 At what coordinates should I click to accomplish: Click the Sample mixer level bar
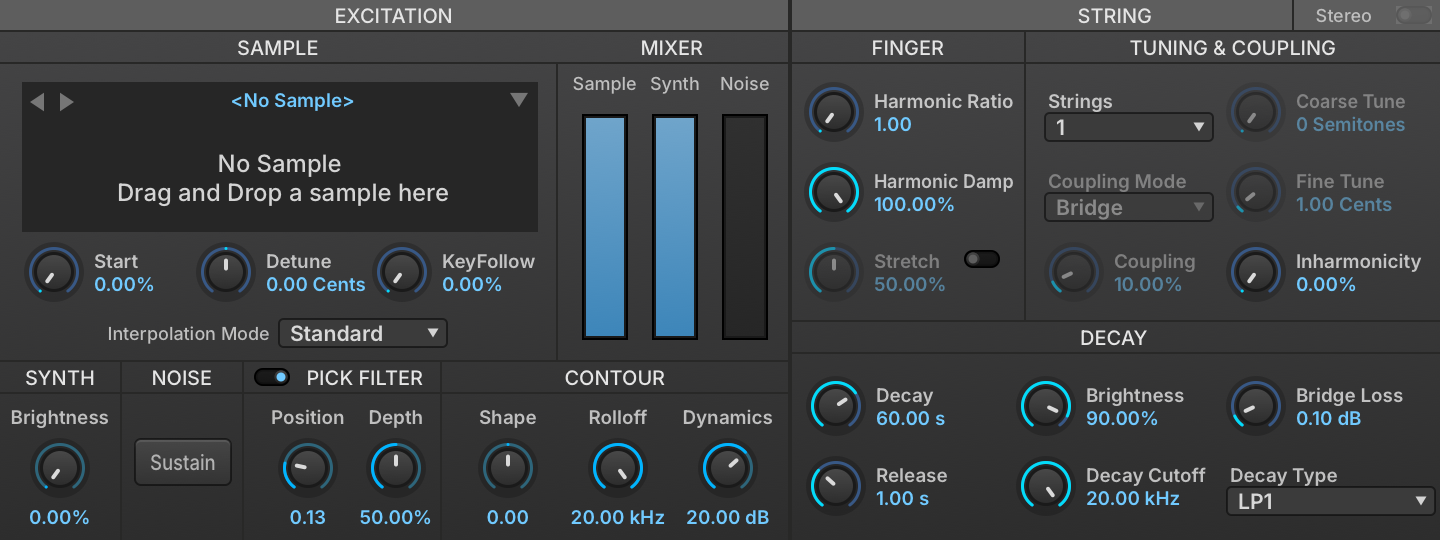[605, 227]
